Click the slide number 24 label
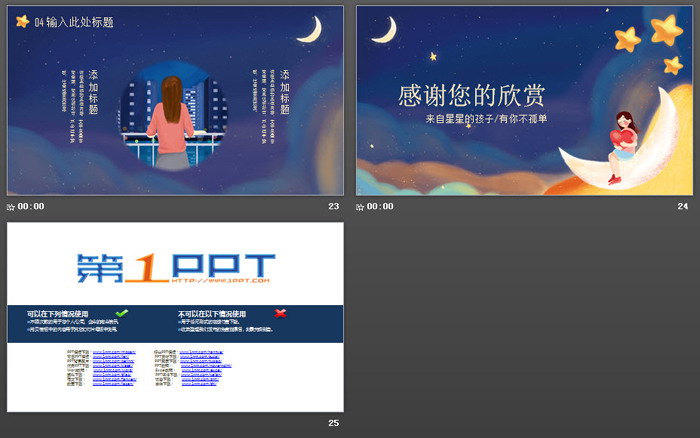700x438 pixels. (x=683, y=206)
